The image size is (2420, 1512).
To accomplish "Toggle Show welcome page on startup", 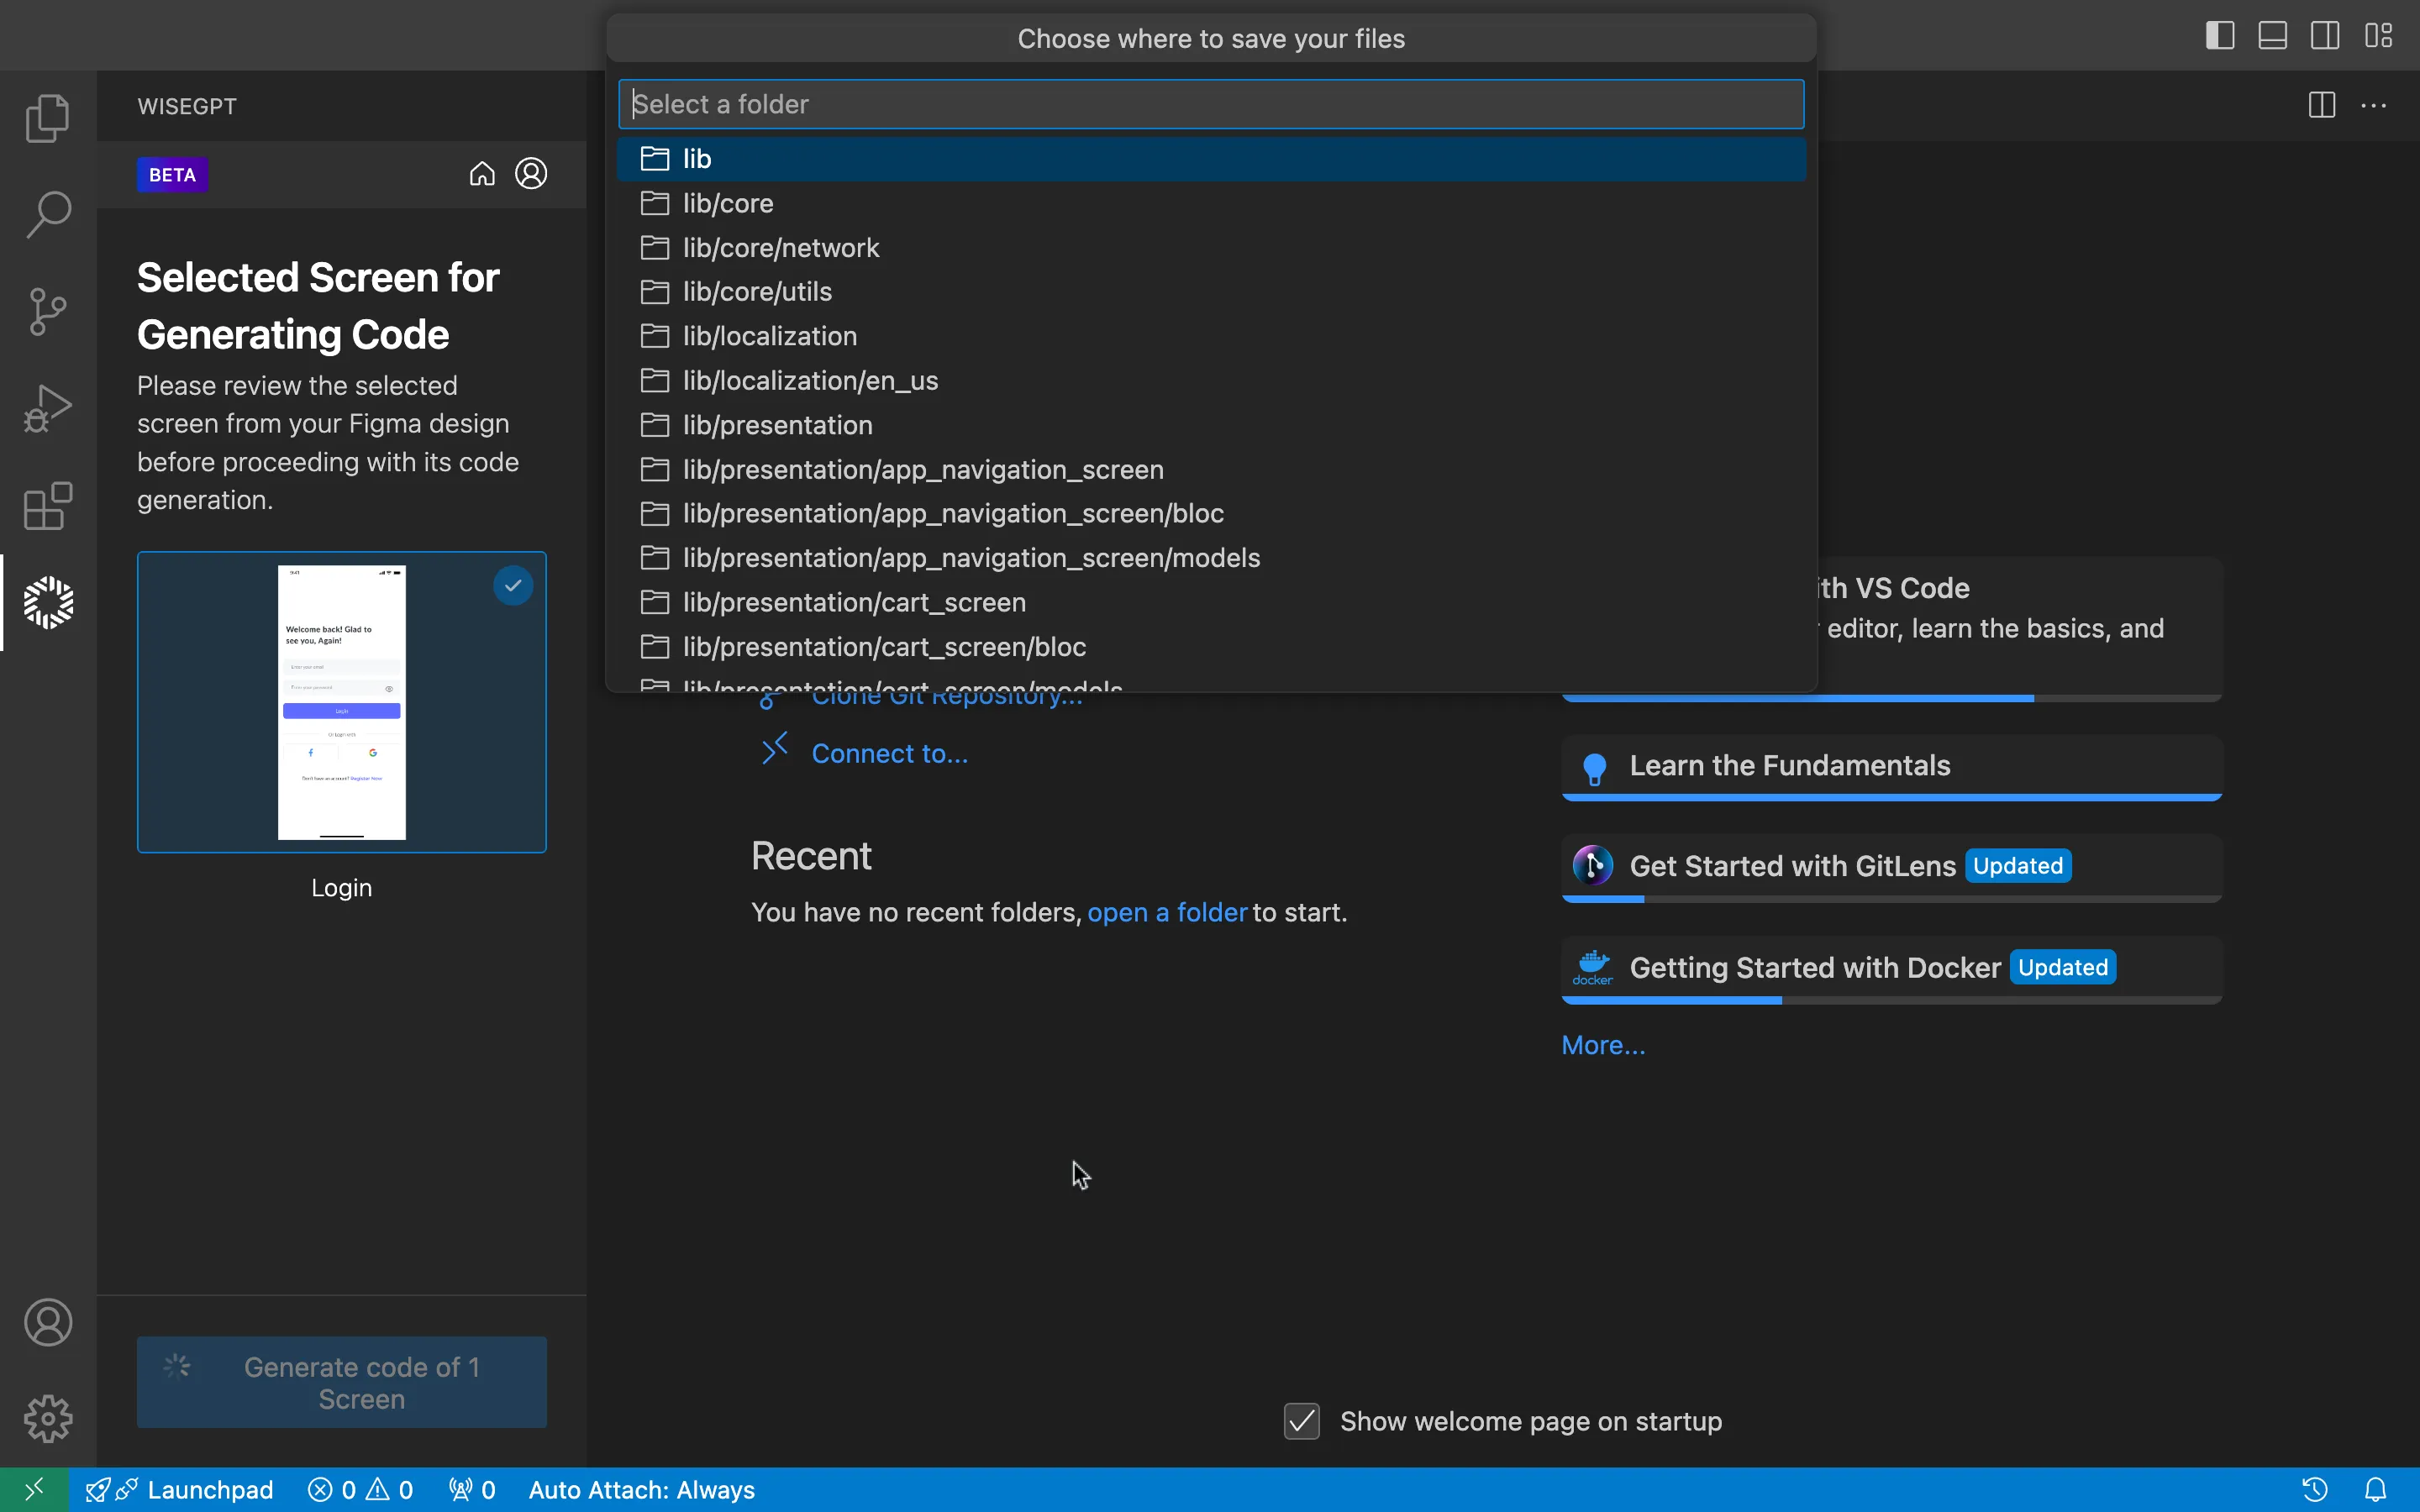I will pyautogui.click(x=1303, y=1420).
